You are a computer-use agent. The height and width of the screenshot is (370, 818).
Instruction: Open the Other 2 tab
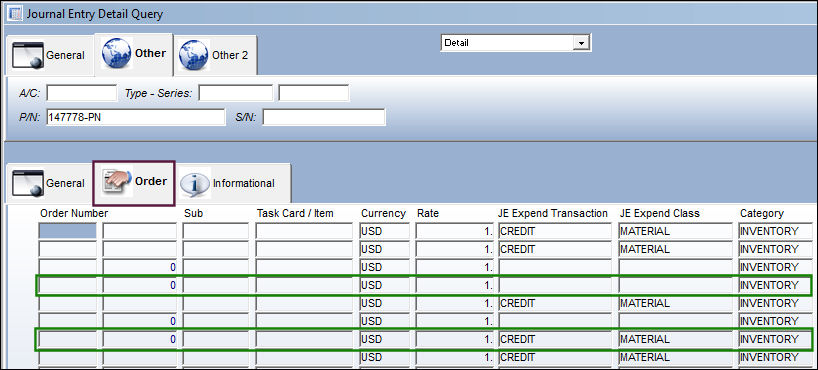pos(215,55)
